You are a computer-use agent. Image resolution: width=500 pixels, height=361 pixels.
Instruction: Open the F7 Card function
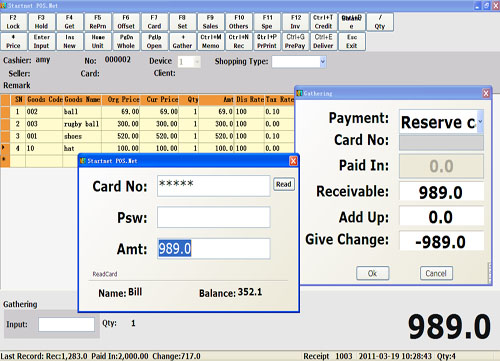pos(154,22)
